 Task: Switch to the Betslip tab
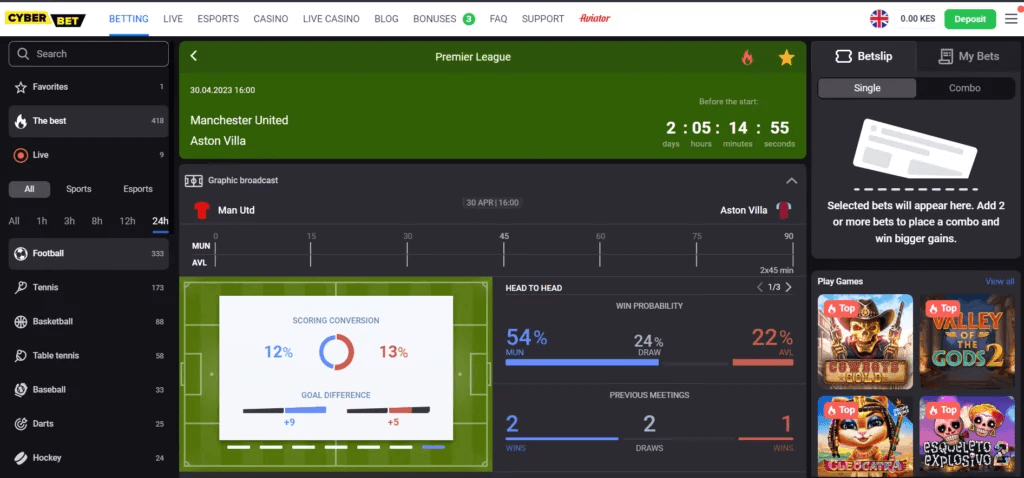coord(864,57)
